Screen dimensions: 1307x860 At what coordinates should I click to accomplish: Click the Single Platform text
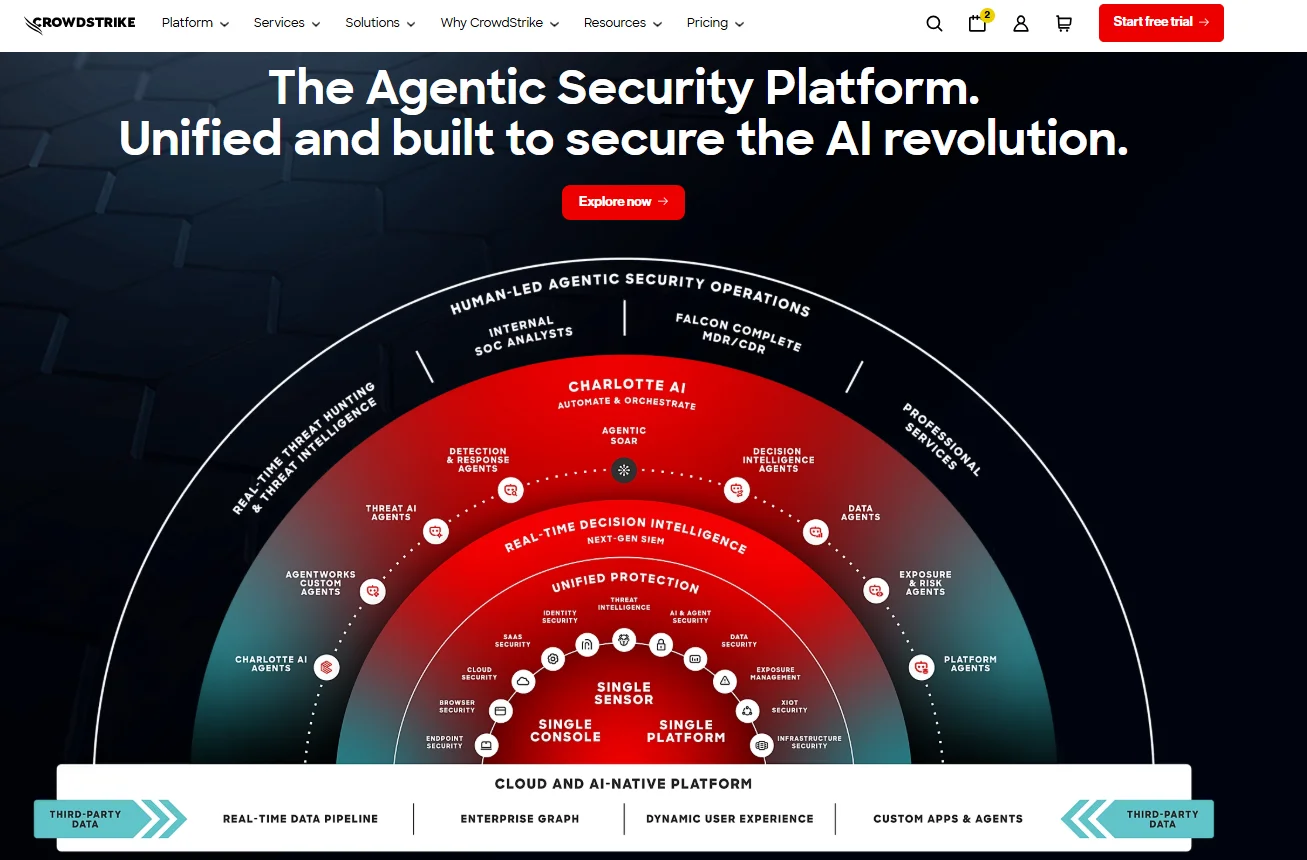686,731
